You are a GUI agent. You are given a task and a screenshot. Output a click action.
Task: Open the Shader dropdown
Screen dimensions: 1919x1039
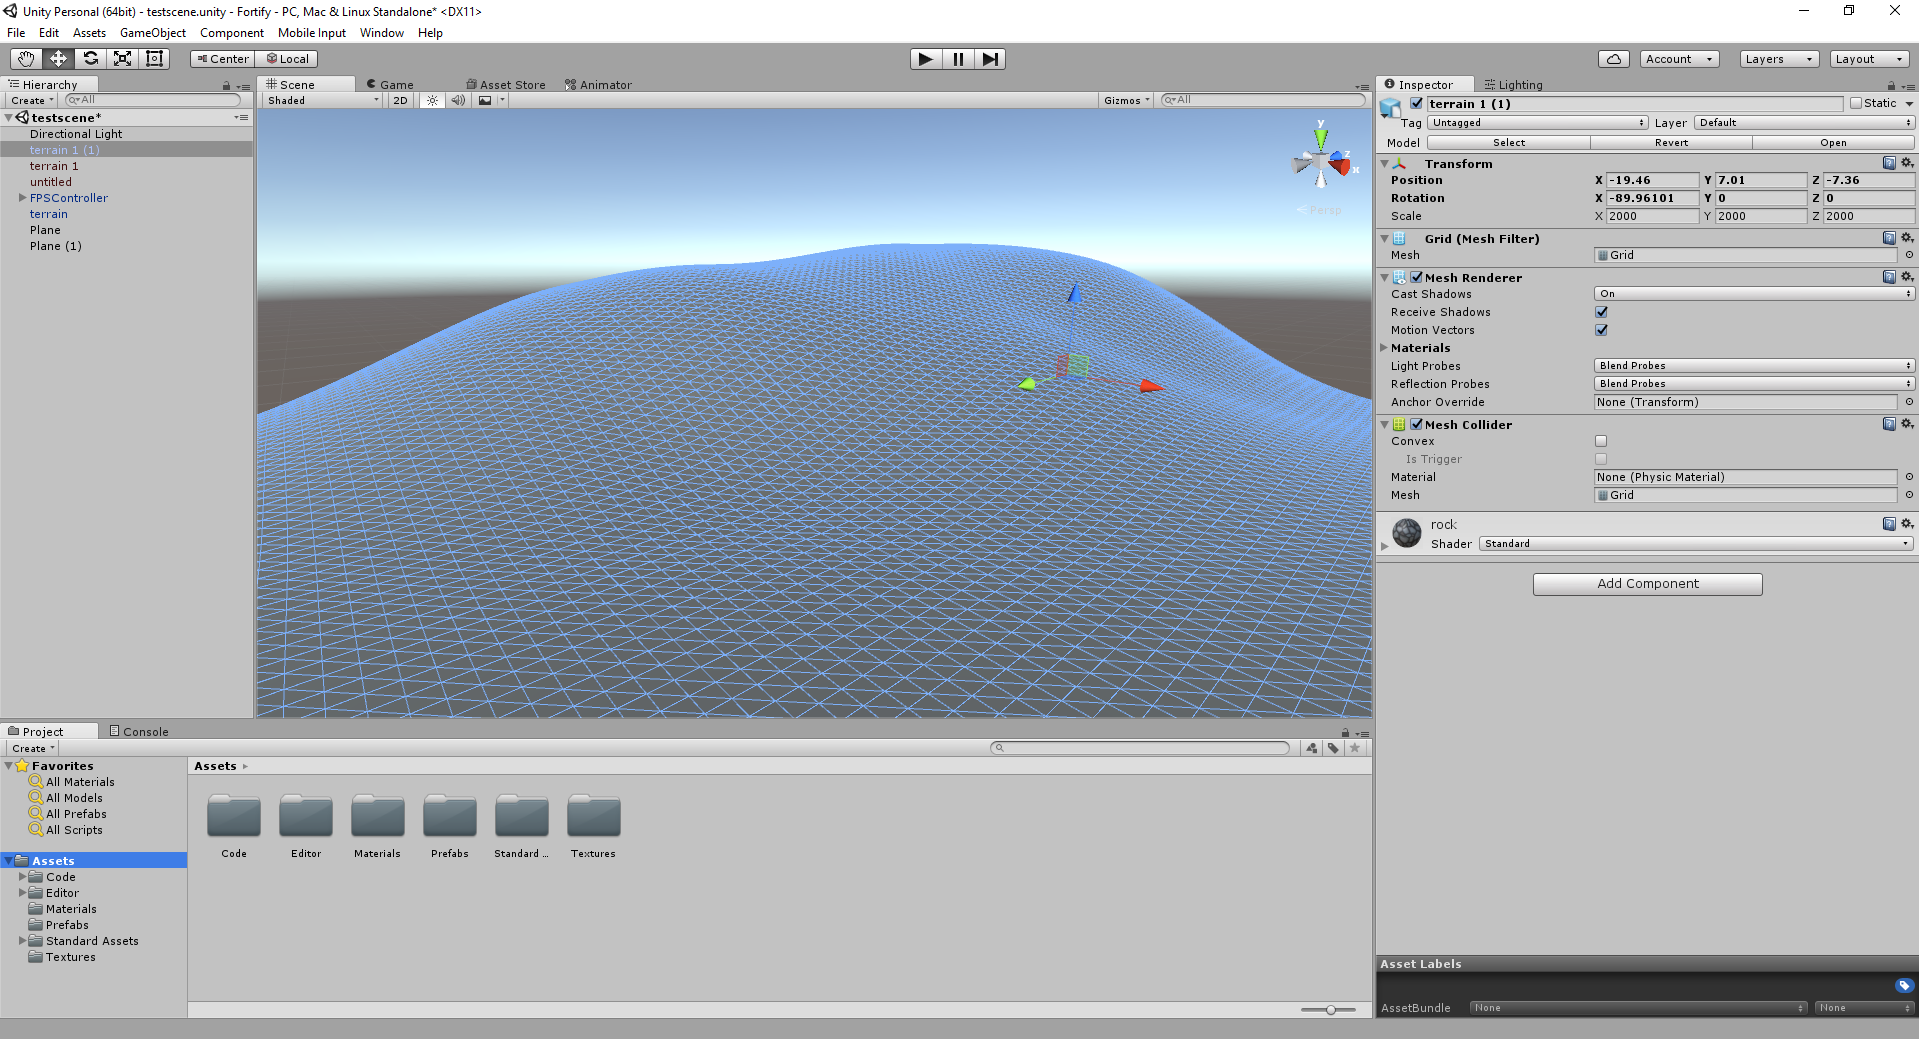(1696, 544)
